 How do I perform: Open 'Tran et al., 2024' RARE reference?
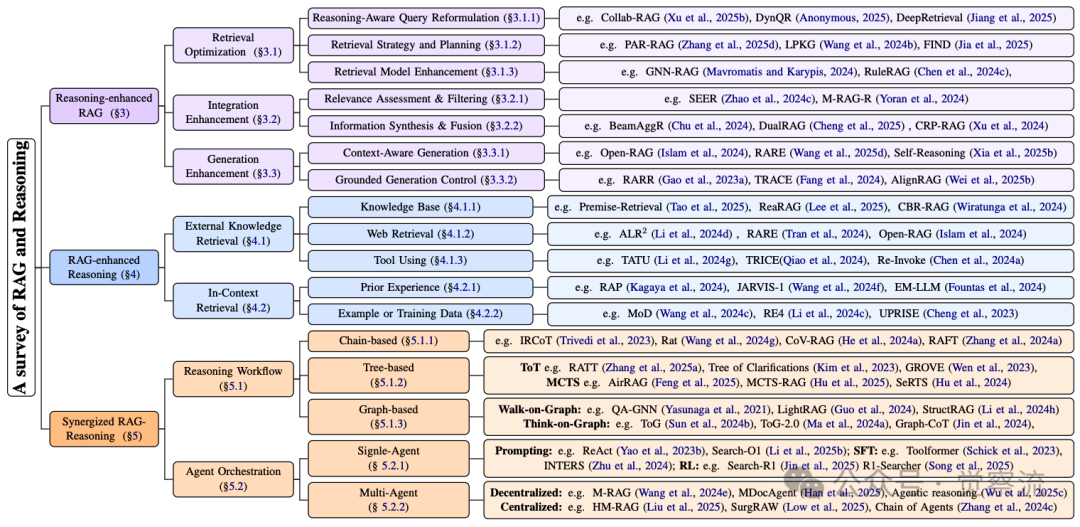(825, 234)
